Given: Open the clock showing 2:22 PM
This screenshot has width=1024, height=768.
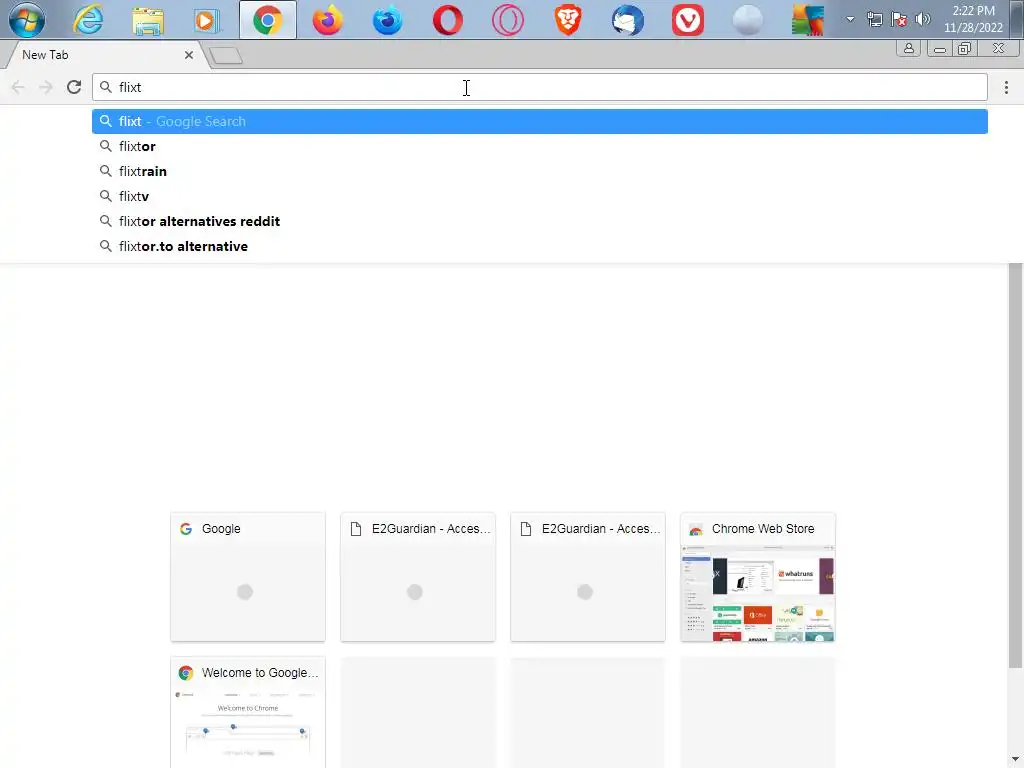Looking at the screenshot, I should click(973, 19).
